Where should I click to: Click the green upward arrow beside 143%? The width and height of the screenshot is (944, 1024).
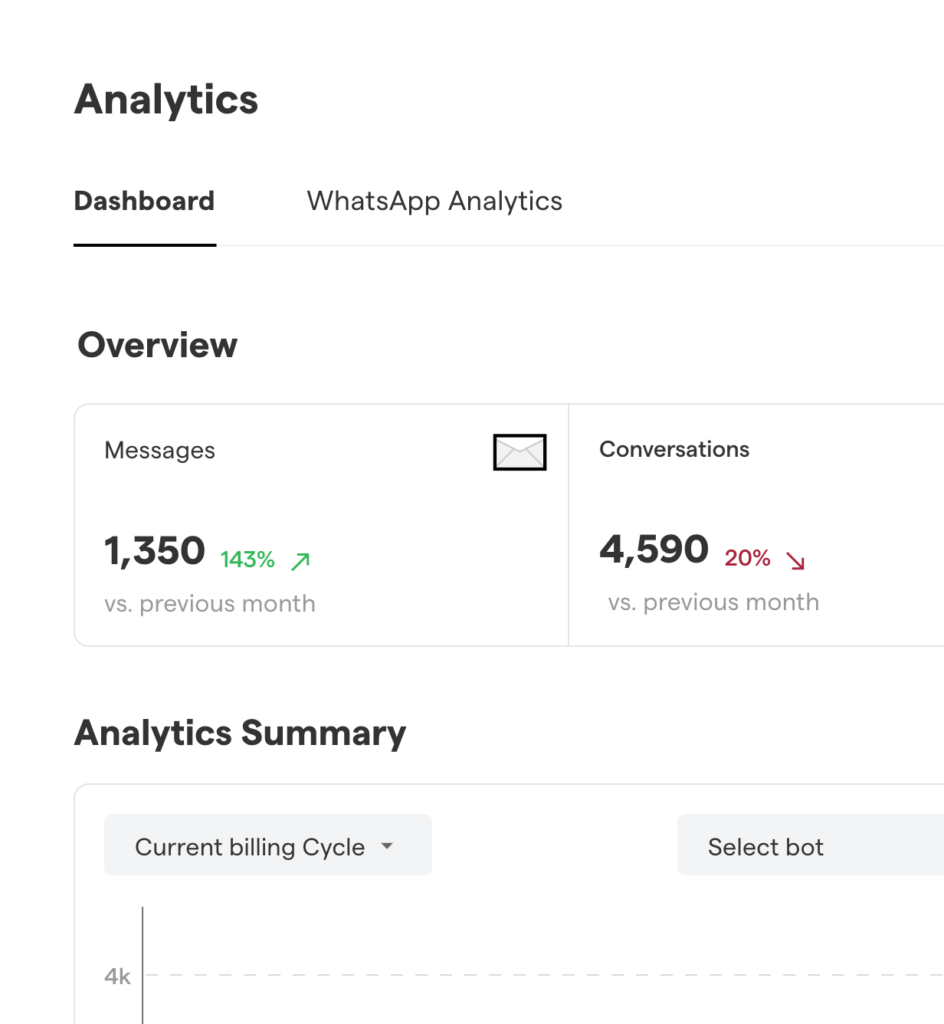click(x=300, y=561)
